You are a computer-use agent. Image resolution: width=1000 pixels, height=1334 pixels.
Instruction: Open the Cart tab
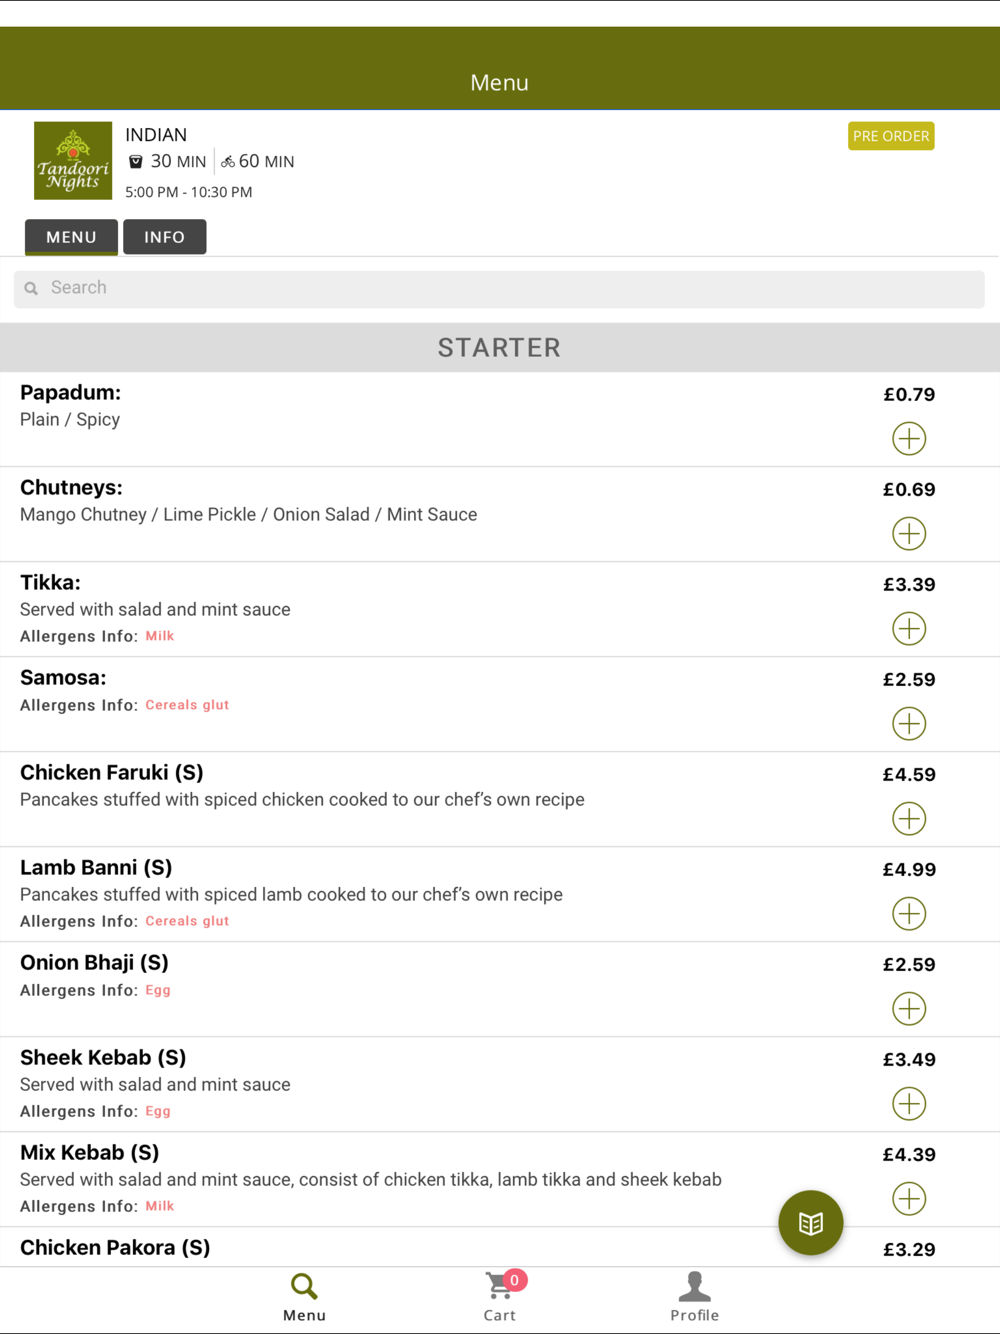(500, 1296)
